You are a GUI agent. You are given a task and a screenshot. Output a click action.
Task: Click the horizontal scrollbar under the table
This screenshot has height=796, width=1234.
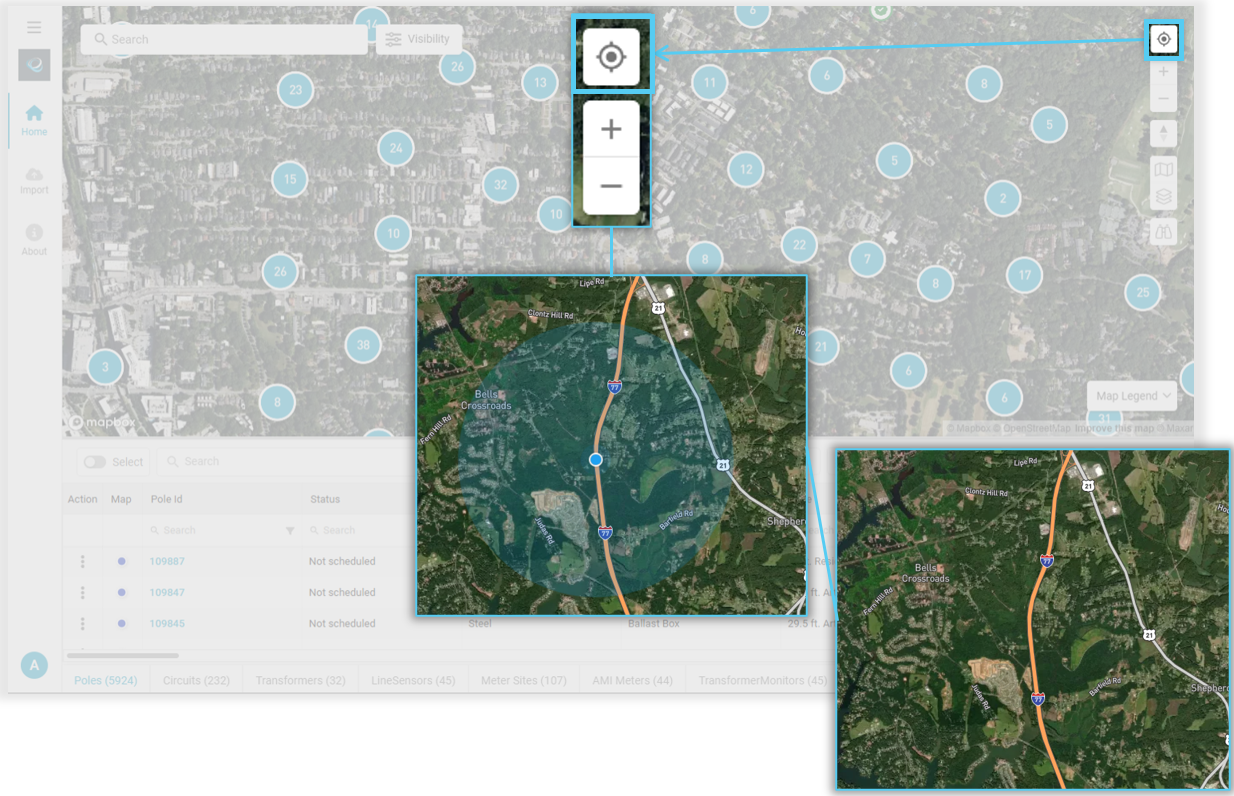[122, 655]
